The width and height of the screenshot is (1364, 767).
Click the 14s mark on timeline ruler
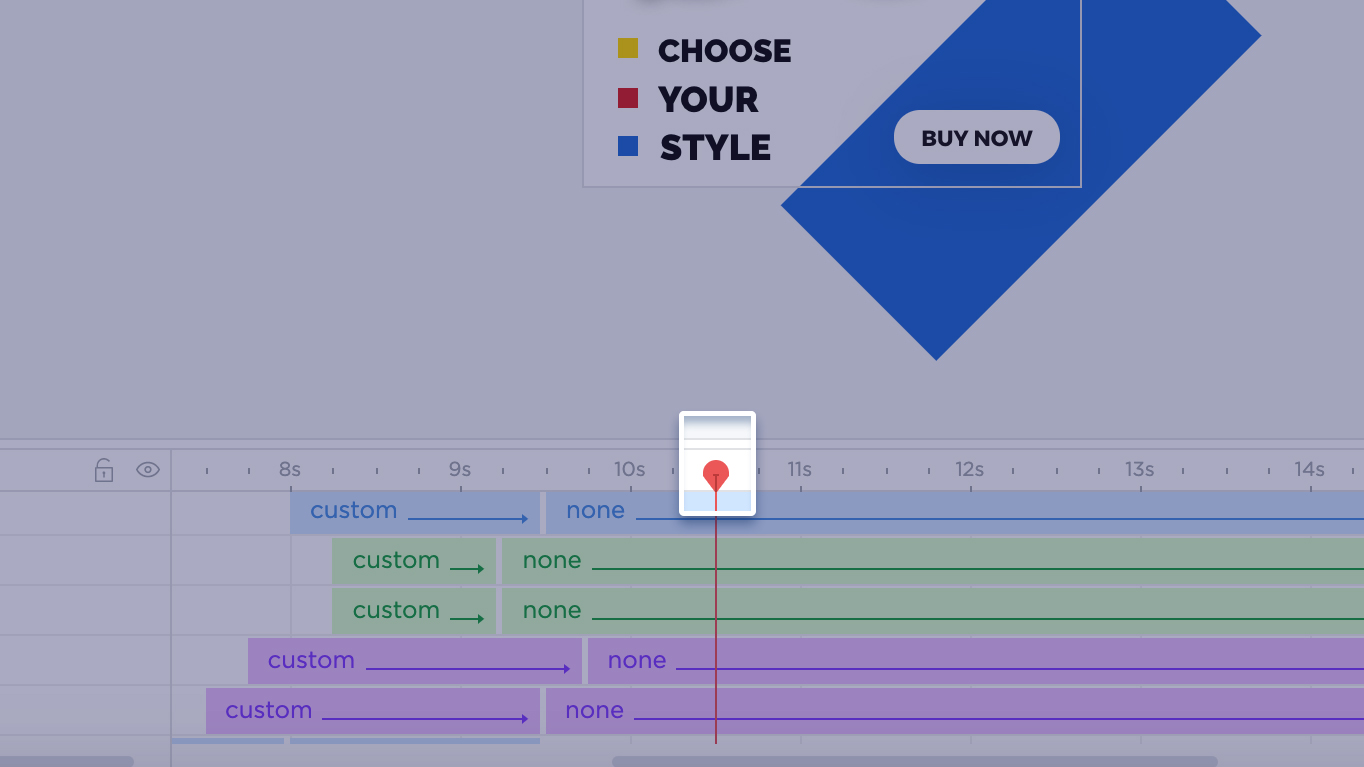coord(1310,469)
